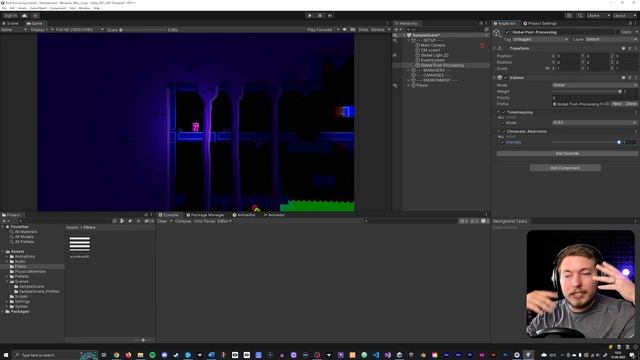Open the Tag Untagged dropdown
Viewport: 640px width, 360px height.
click(540, 40)
